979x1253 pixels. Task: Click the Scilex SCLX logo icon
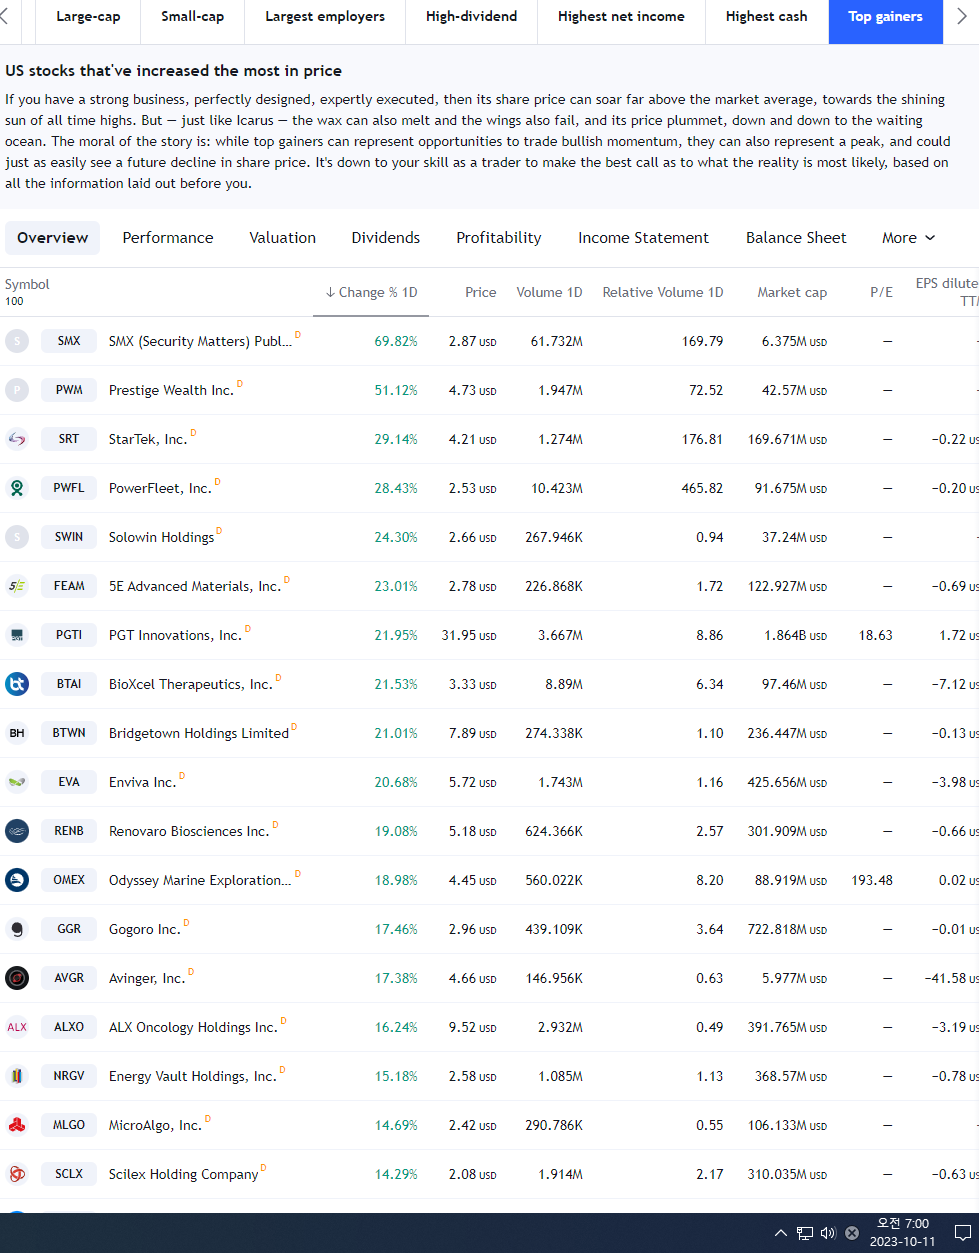click(x=17, y=1174)
